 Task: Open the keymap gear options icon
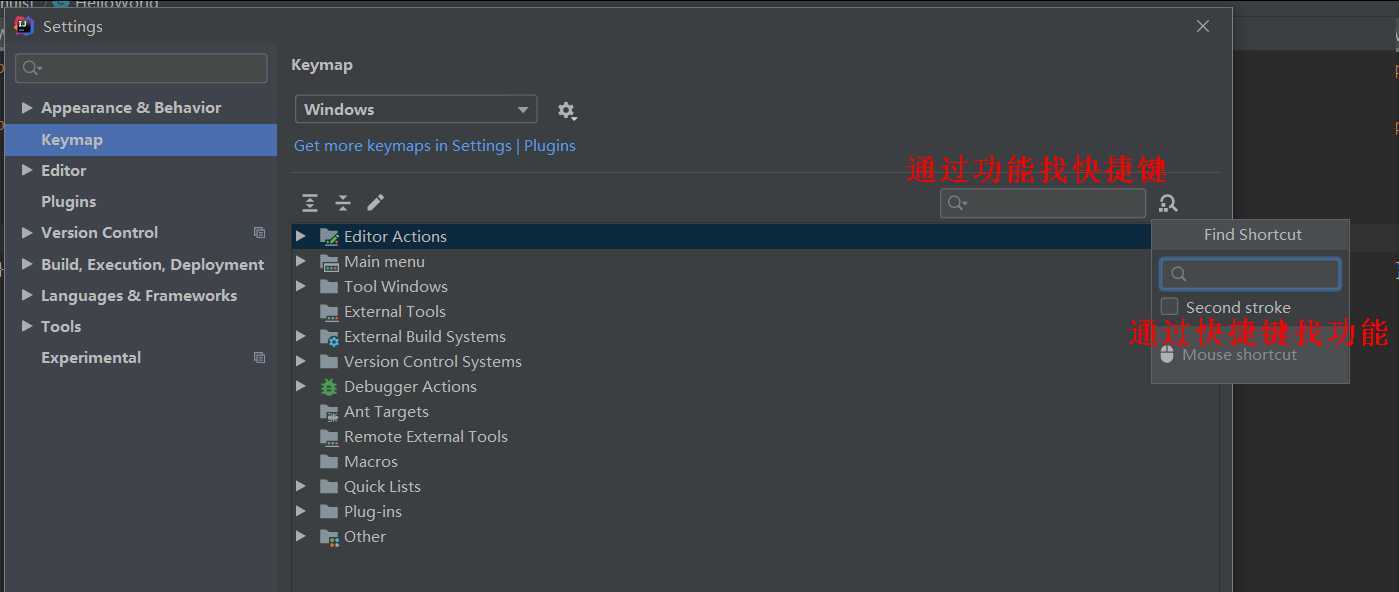[567, 110]
